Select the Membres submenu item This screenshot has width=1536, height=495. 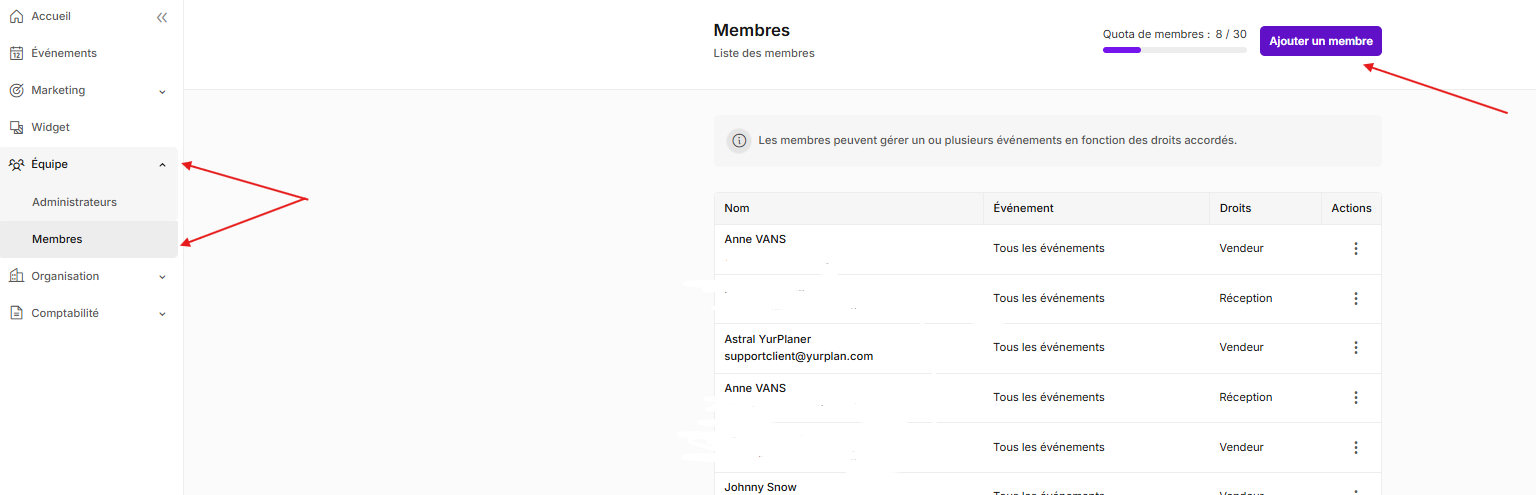[57, 240]
